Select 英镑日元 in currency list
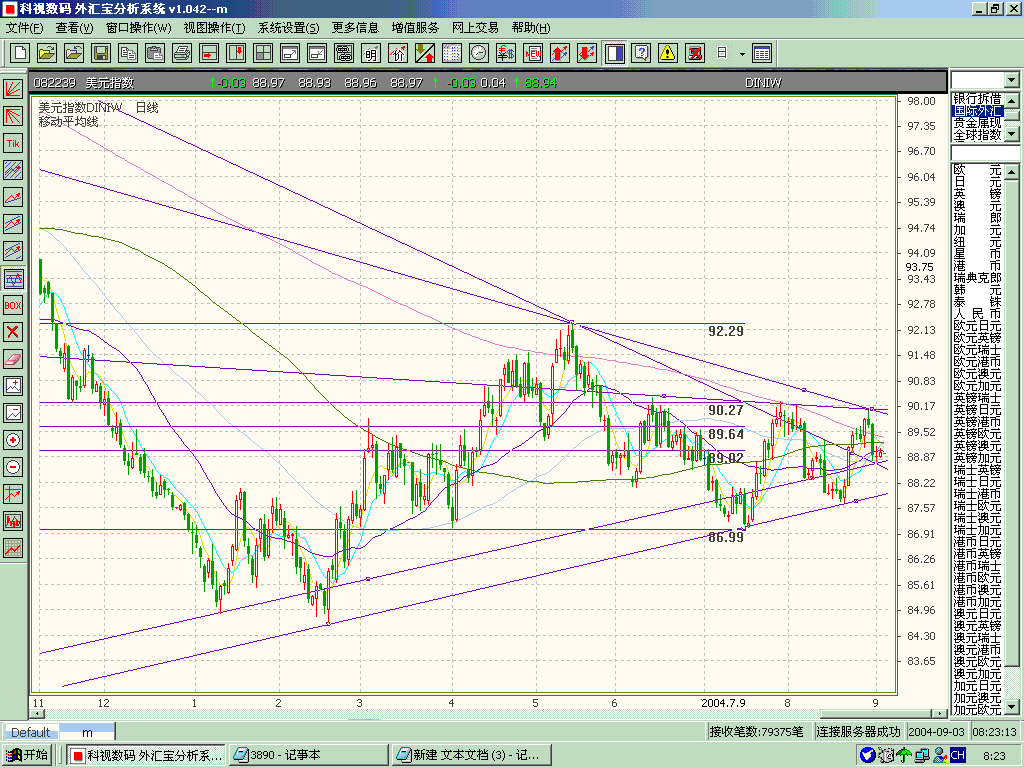This screenshot has height=768, width=1024. pyautogui.click(x=977, y=409)
